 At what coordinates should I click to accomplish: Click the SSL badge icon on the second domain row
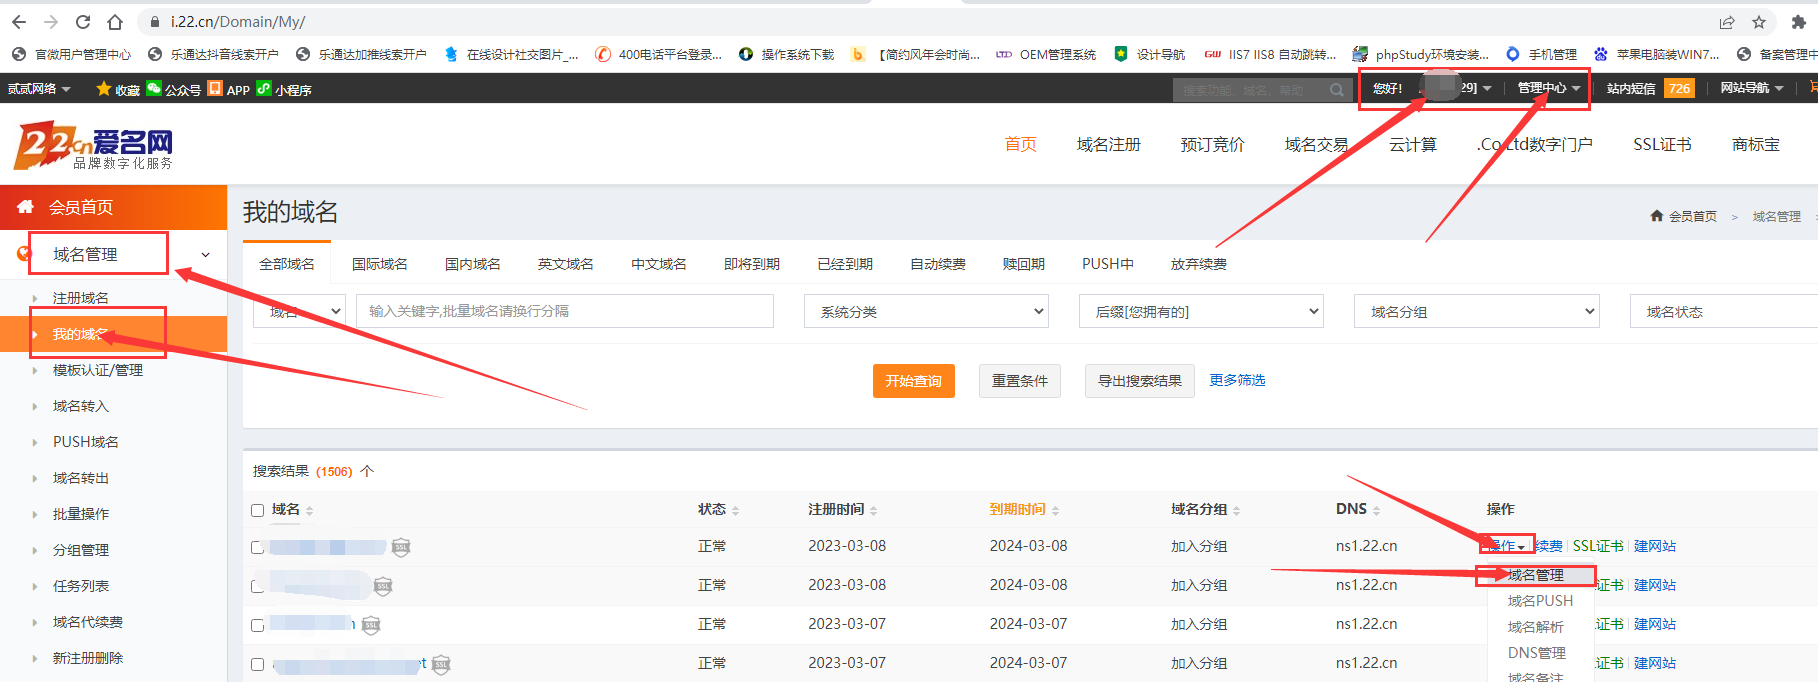click(383, 586)
